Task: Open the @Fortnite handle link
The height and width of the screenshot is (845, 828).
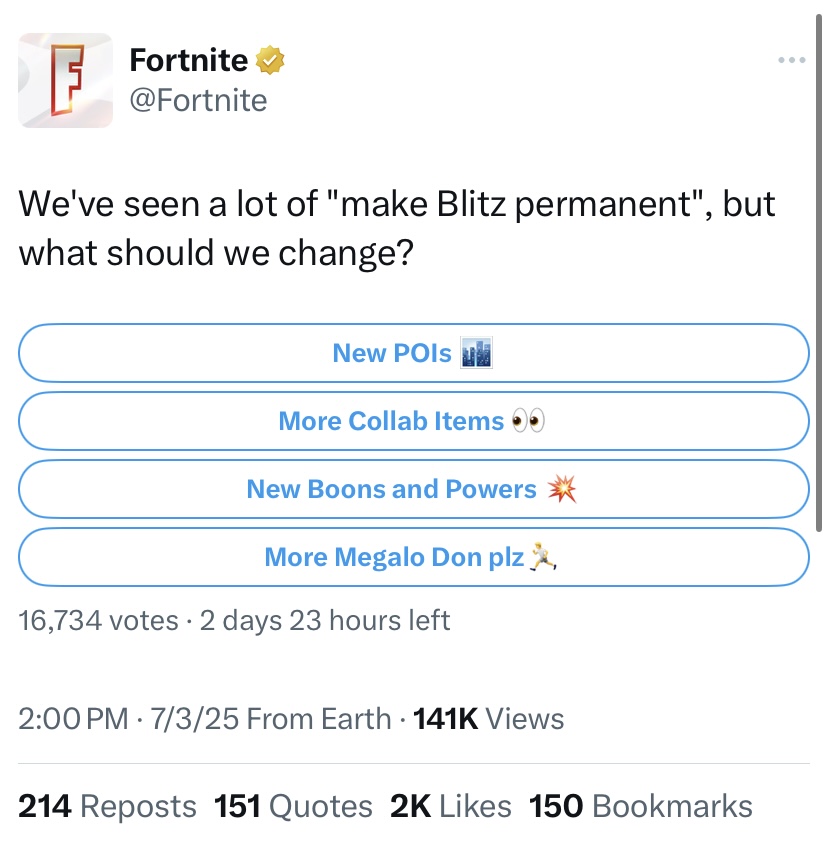Action: (198, 101)
